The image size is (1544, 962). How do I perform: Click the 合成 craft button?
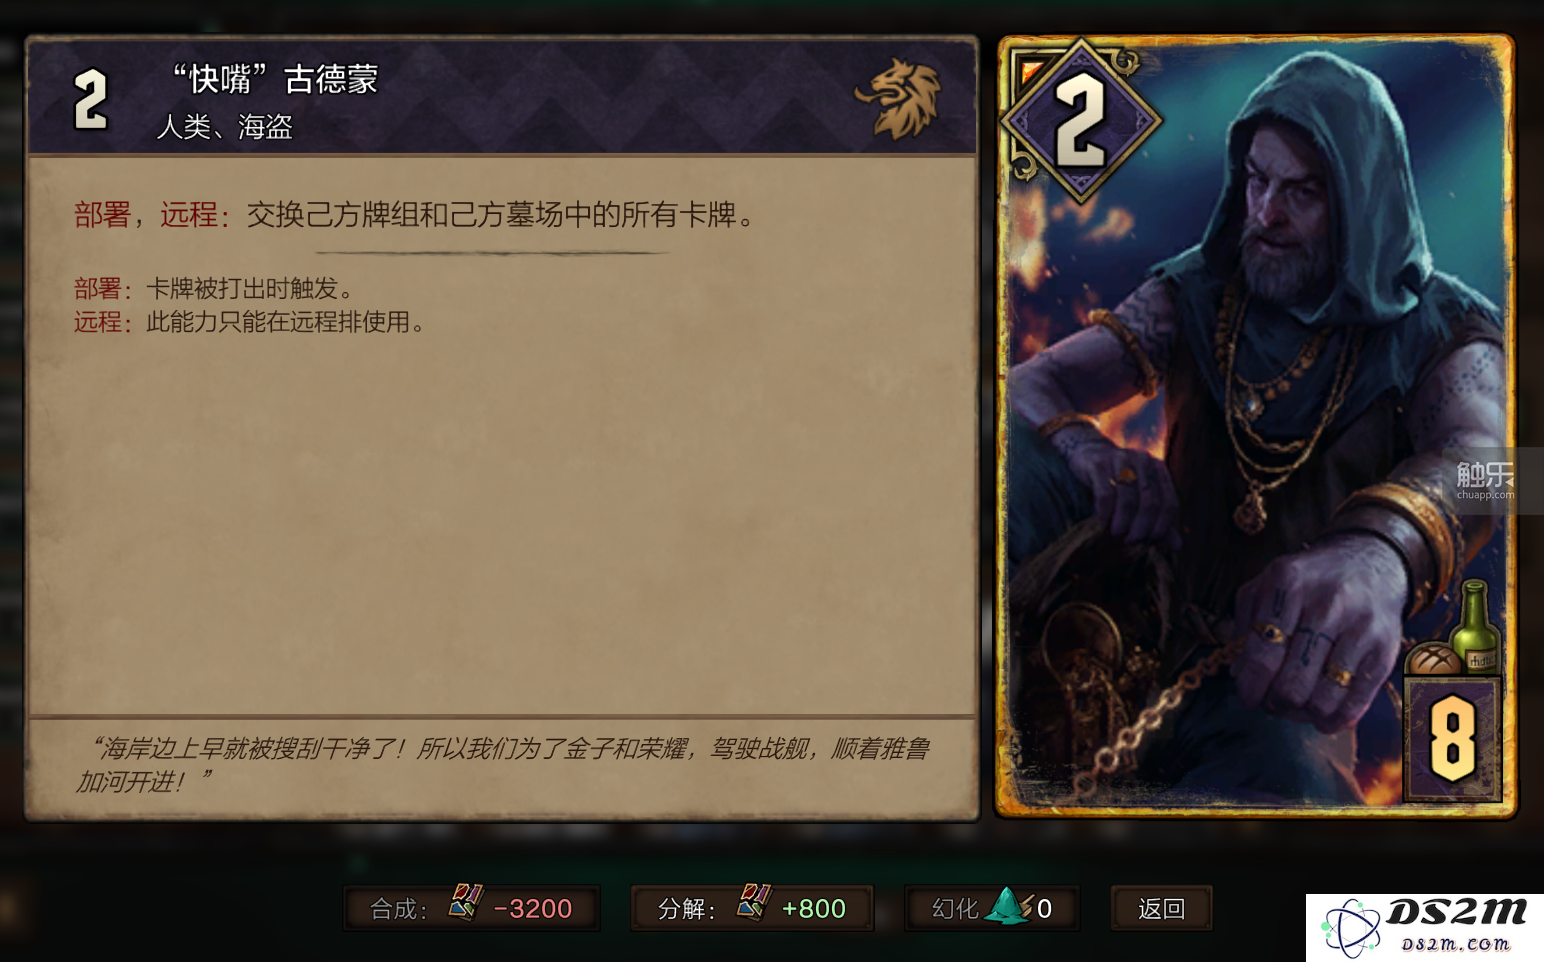pos(471,908)
